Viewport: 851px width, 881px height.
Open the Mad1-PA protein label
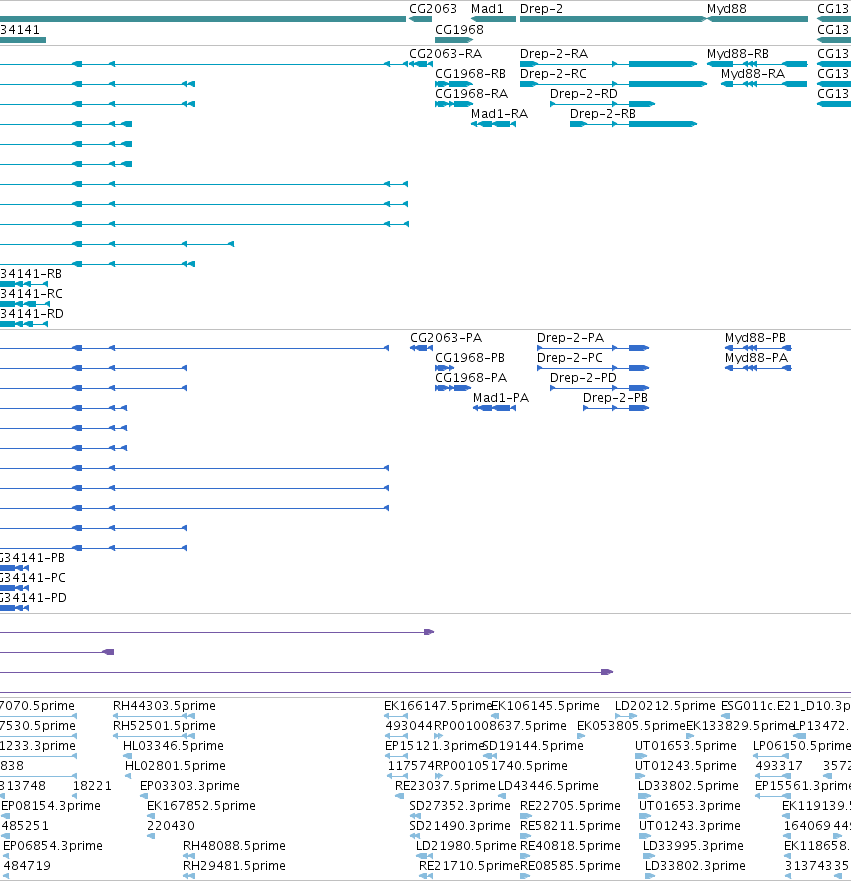click(501, 398)
